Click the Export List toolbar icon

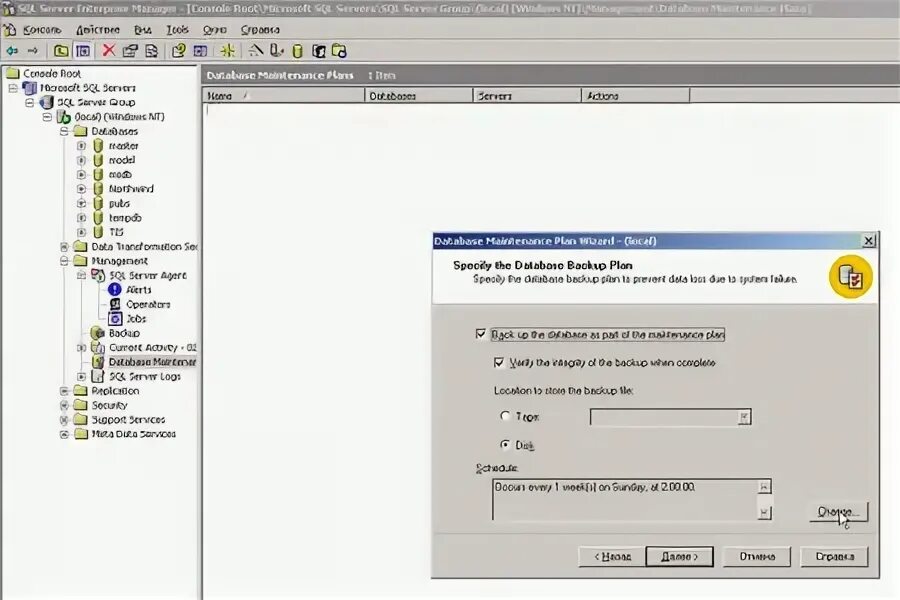pos(152,51)
